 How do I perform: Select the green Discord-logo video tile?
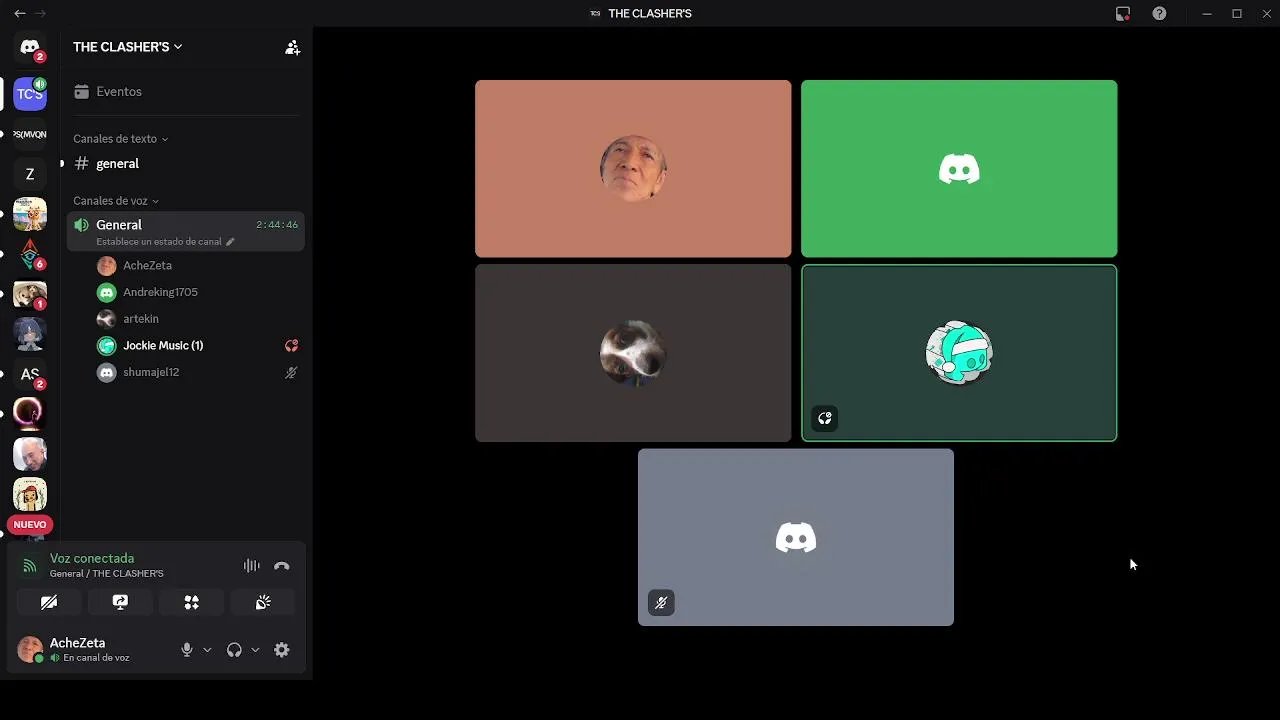[x=959, y=169]
